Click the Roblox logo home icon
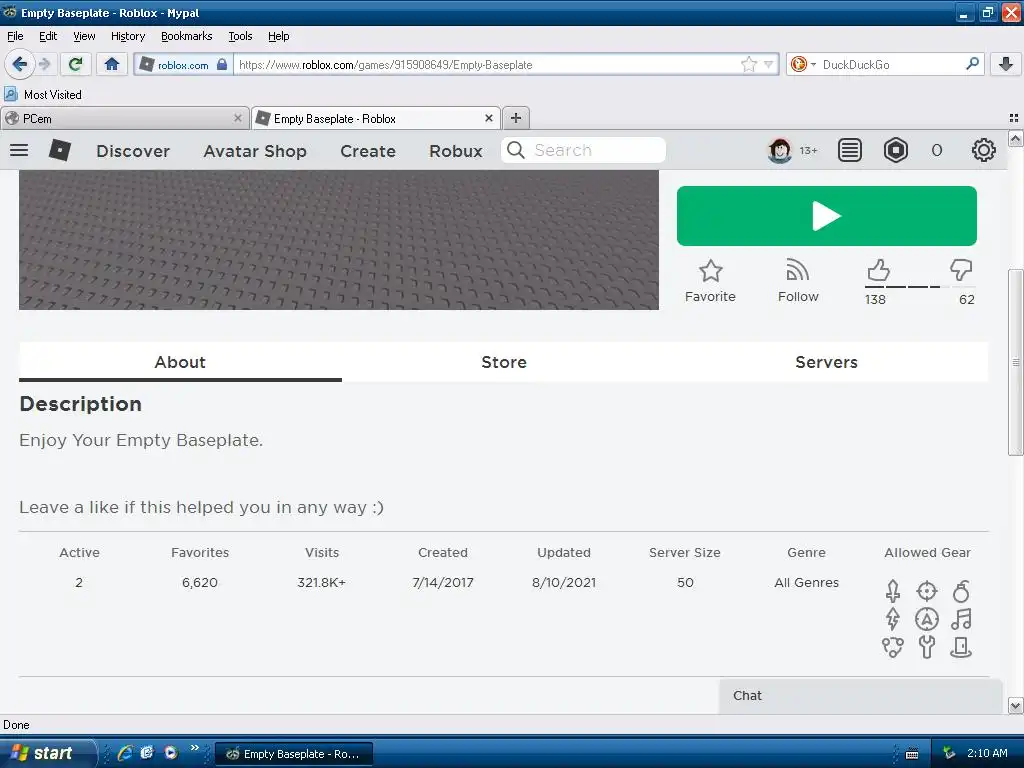The image size is (1024, 768). [59, 150]
